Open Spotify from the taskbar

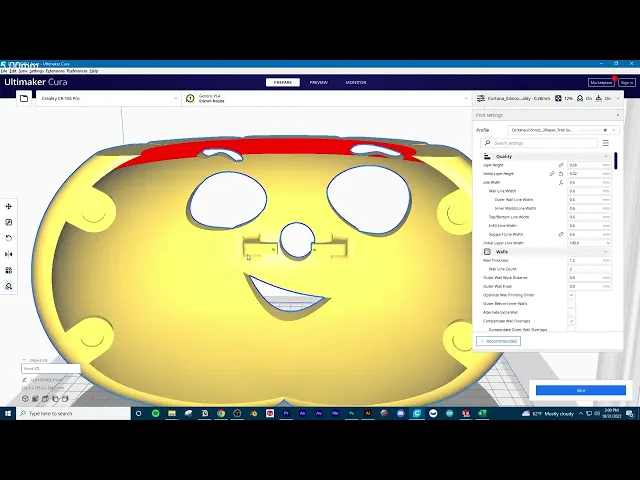point(156,413)
